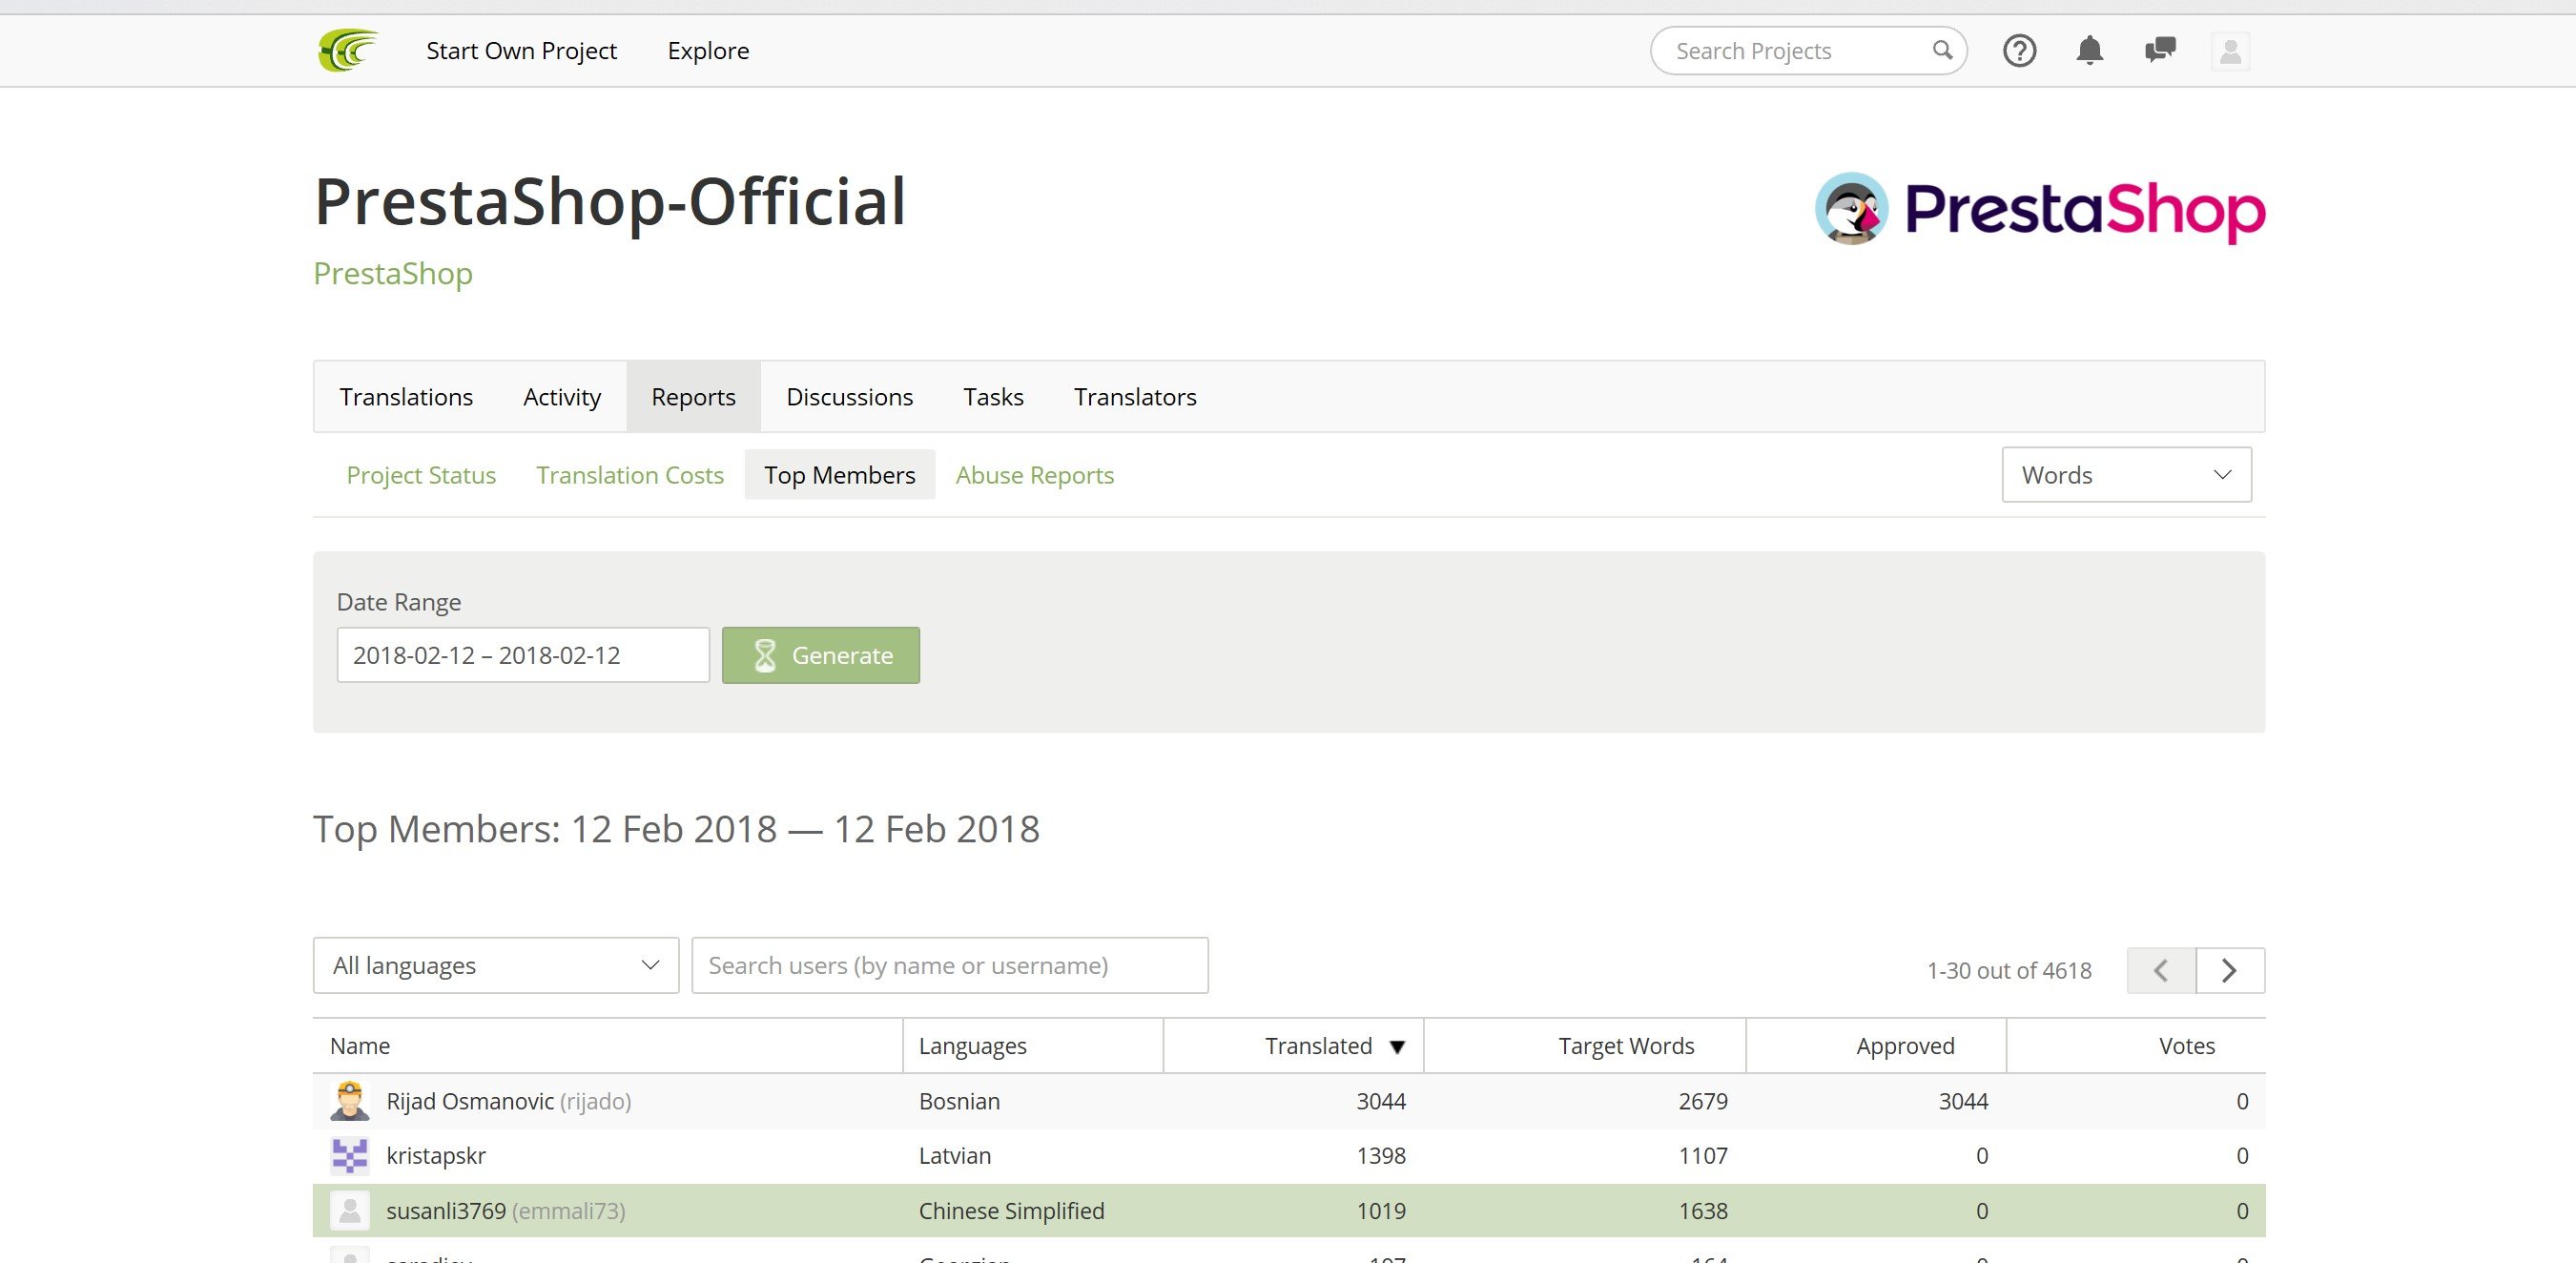Open the All languages dropdown
The image size is (2576, 1263).
[x=496, y=965]
